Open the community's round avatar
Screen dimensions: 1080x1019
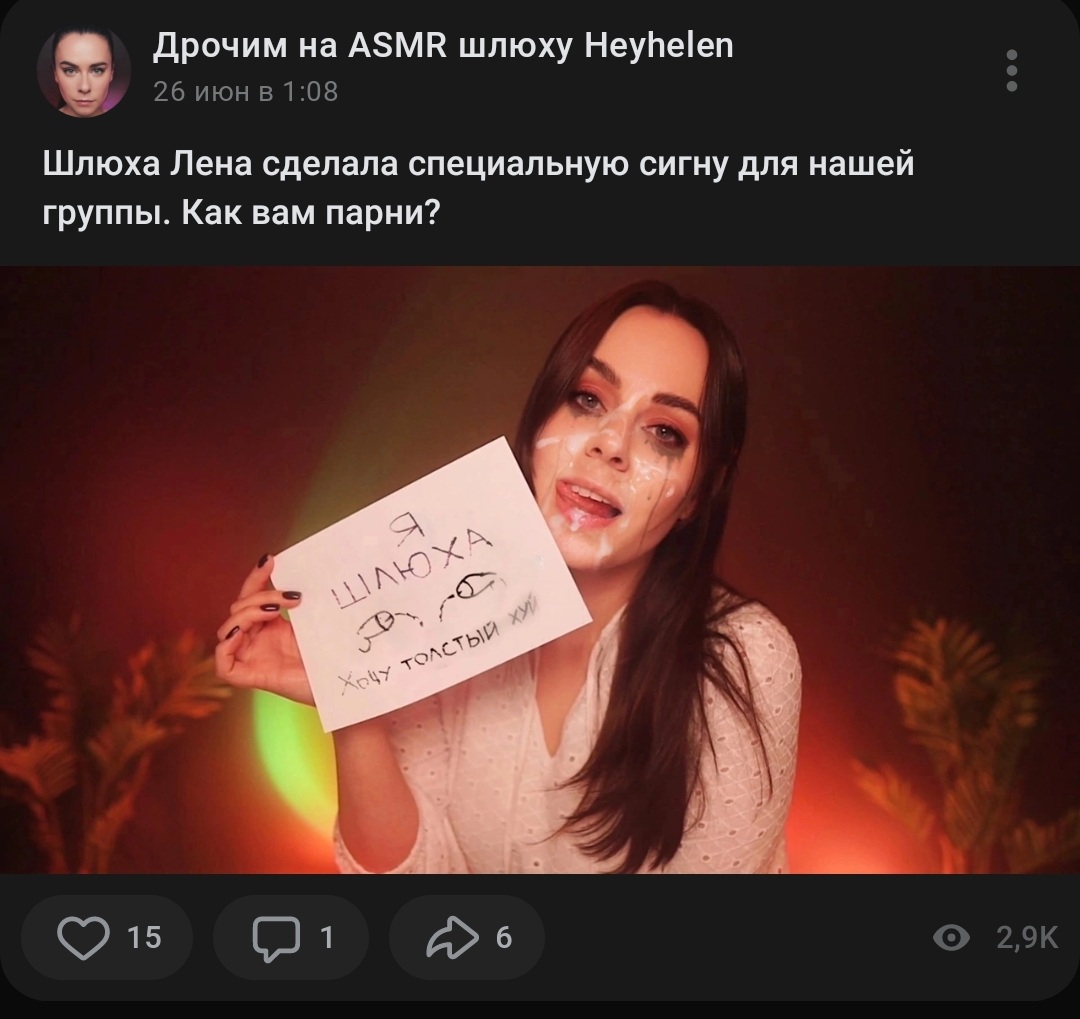(x=84, y=71)
